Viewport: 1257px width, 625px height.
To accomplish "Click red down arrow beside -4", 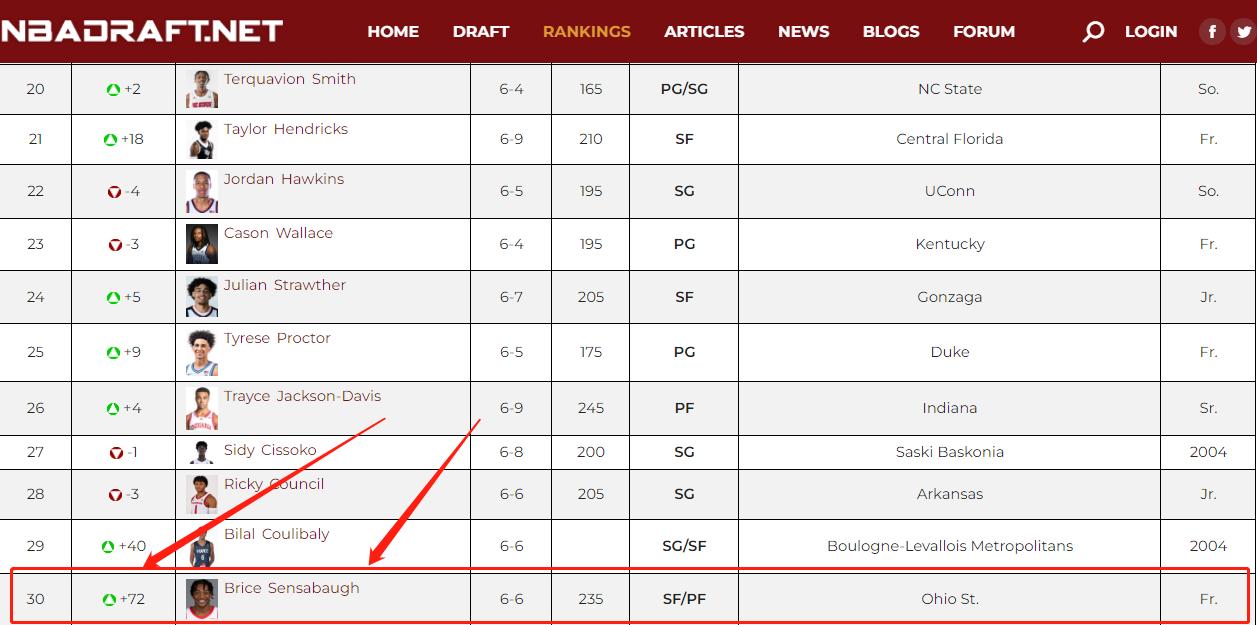I will pyautogui.click(x=114, y=192).
